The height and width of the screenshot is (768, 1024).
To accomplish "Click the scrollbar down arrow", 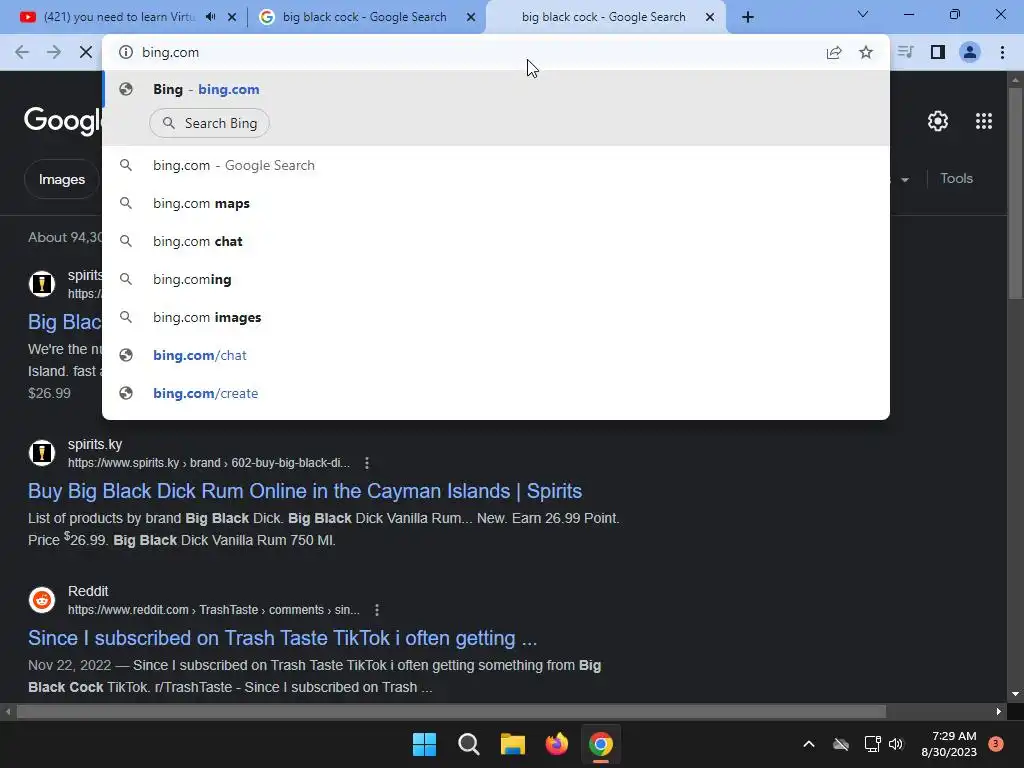I will (x=1014, y=694).
